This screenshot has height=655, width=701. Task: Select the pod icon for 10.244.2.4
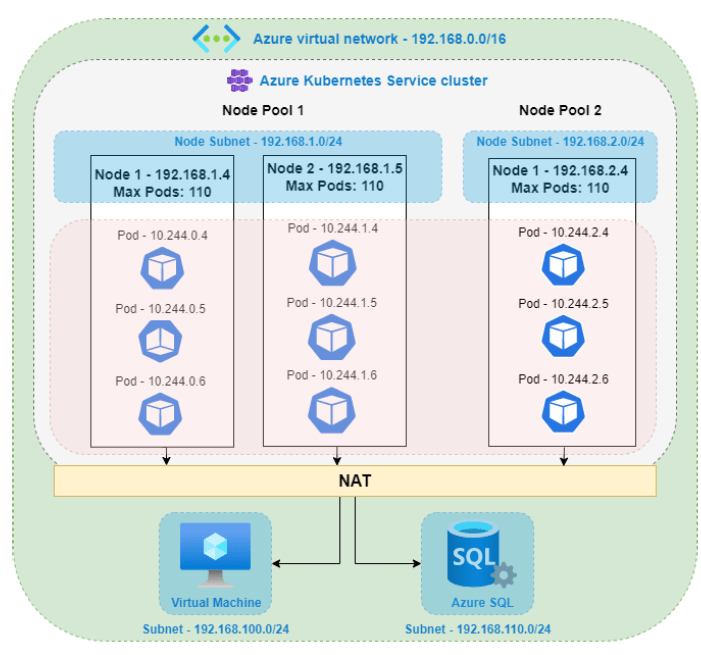coord(563,265)
